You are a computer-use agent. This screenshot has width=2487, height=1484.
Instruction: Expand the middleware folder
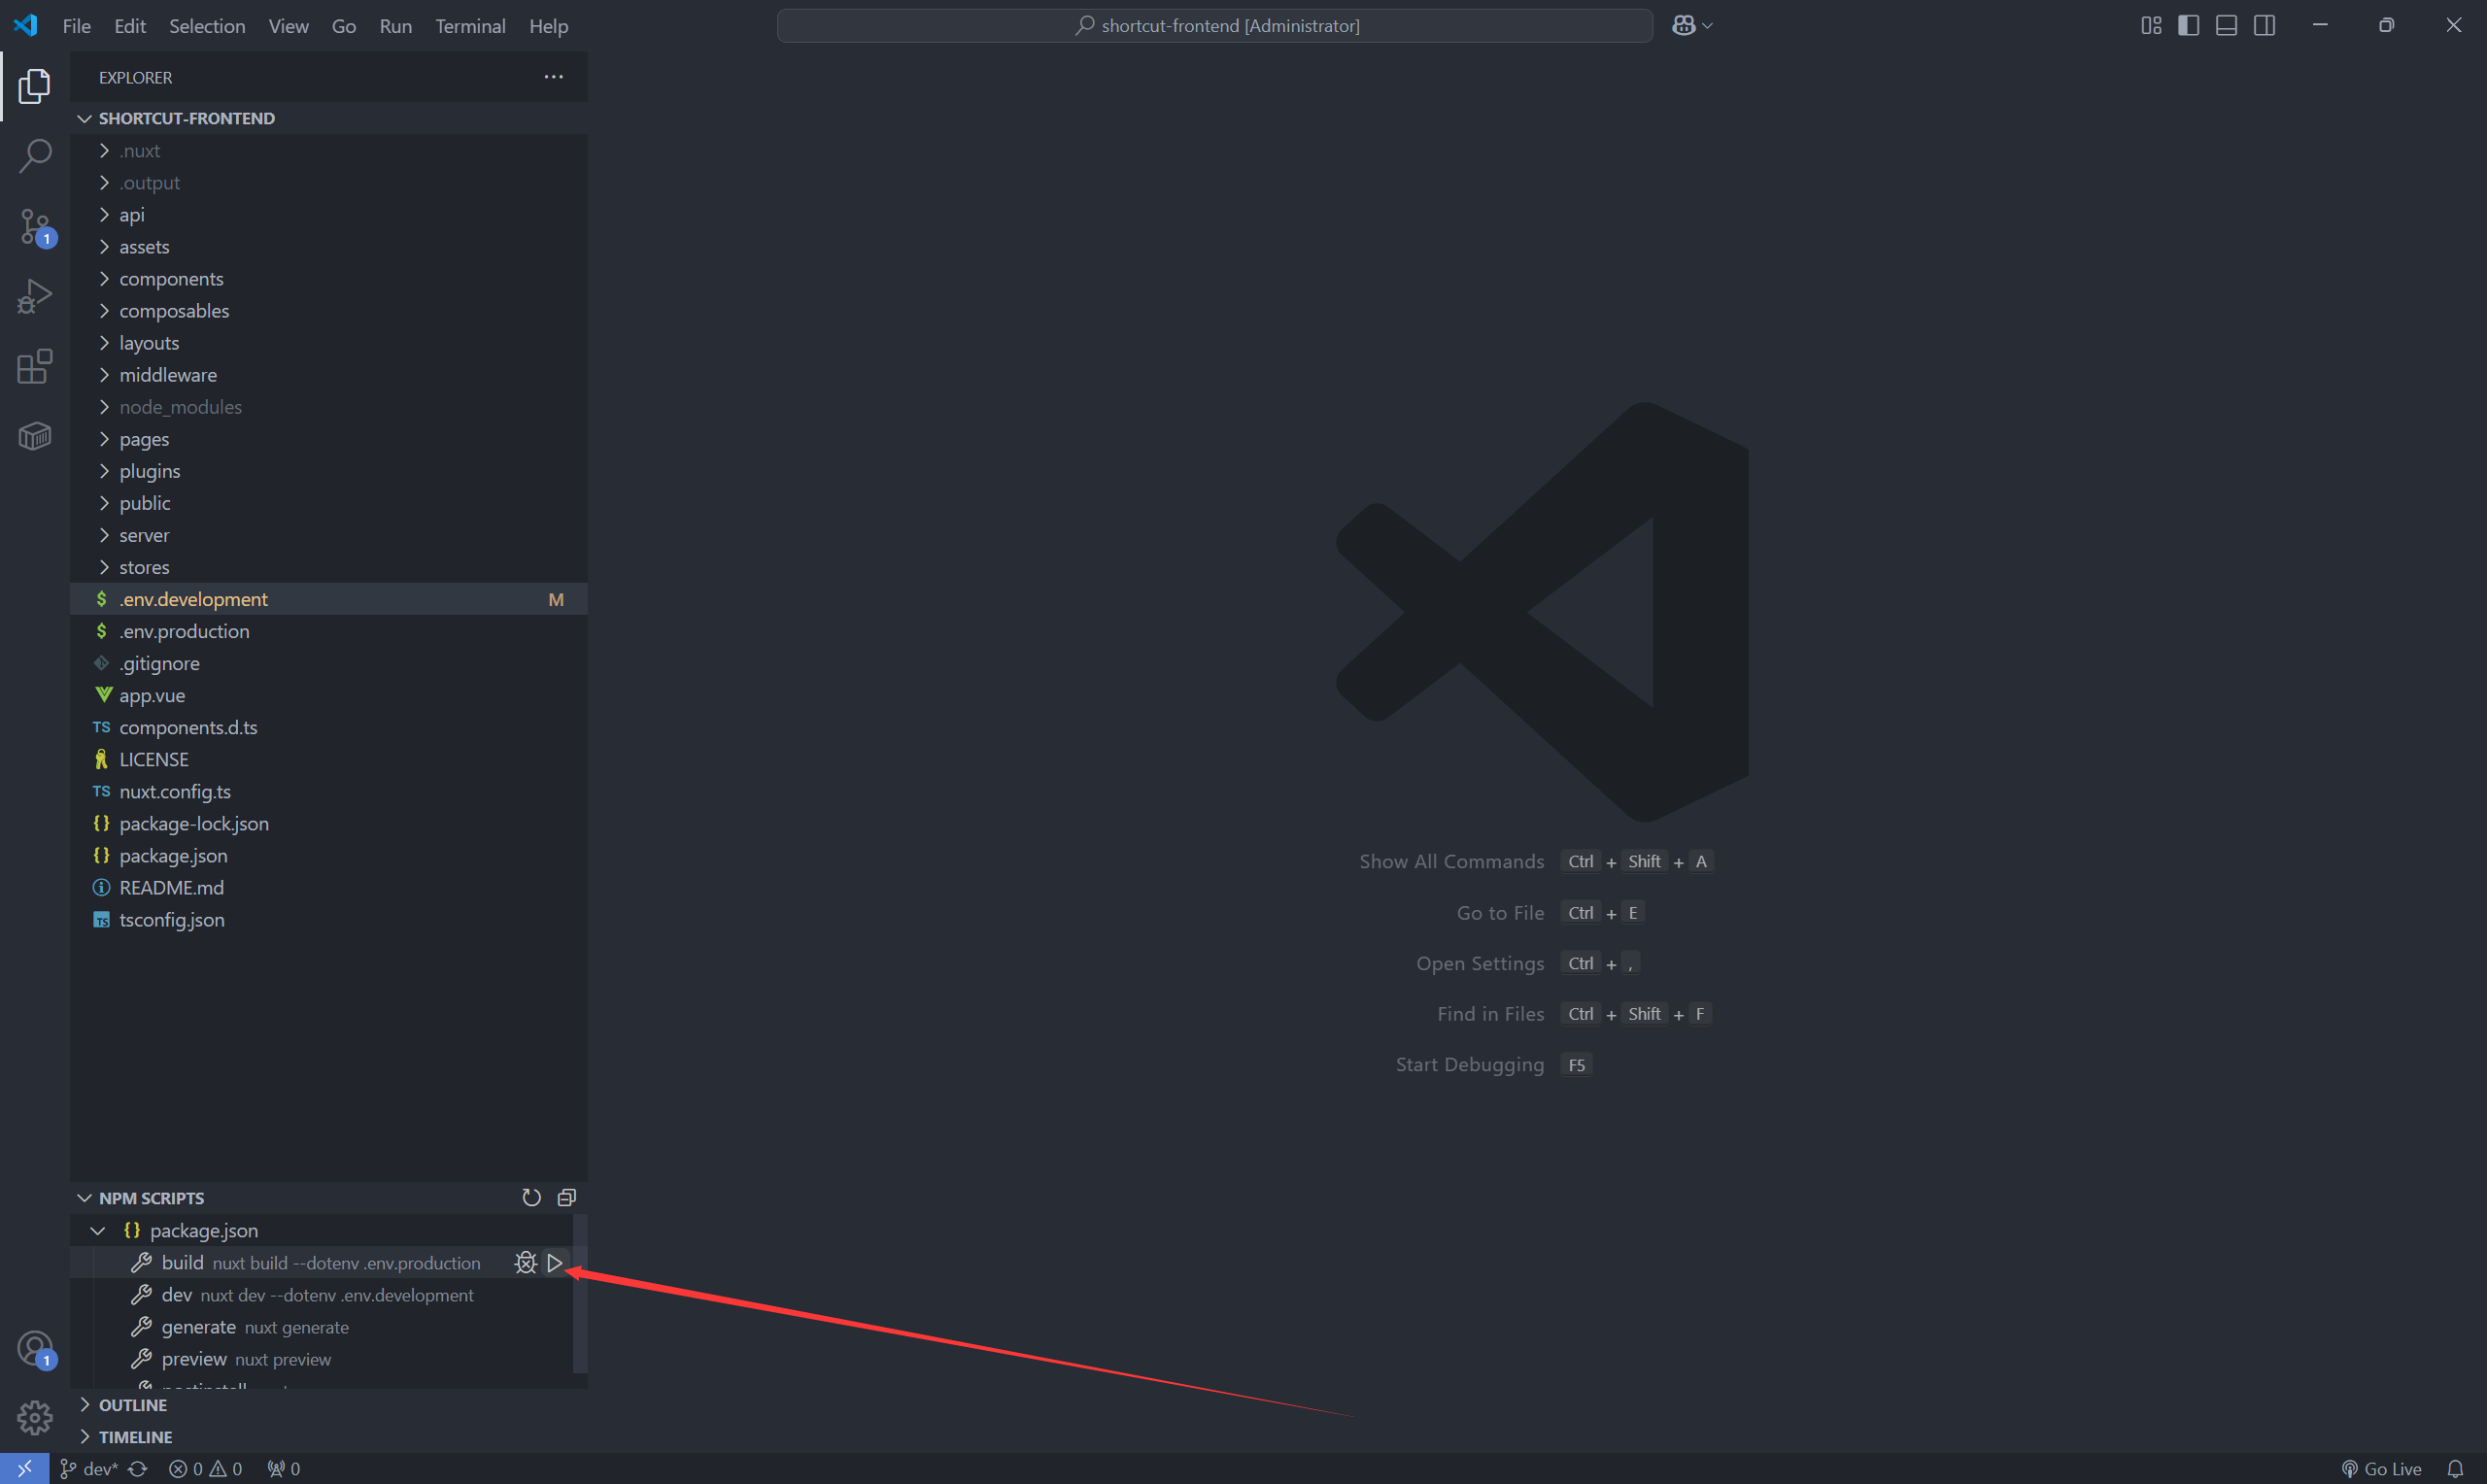(x=329, y=374)
